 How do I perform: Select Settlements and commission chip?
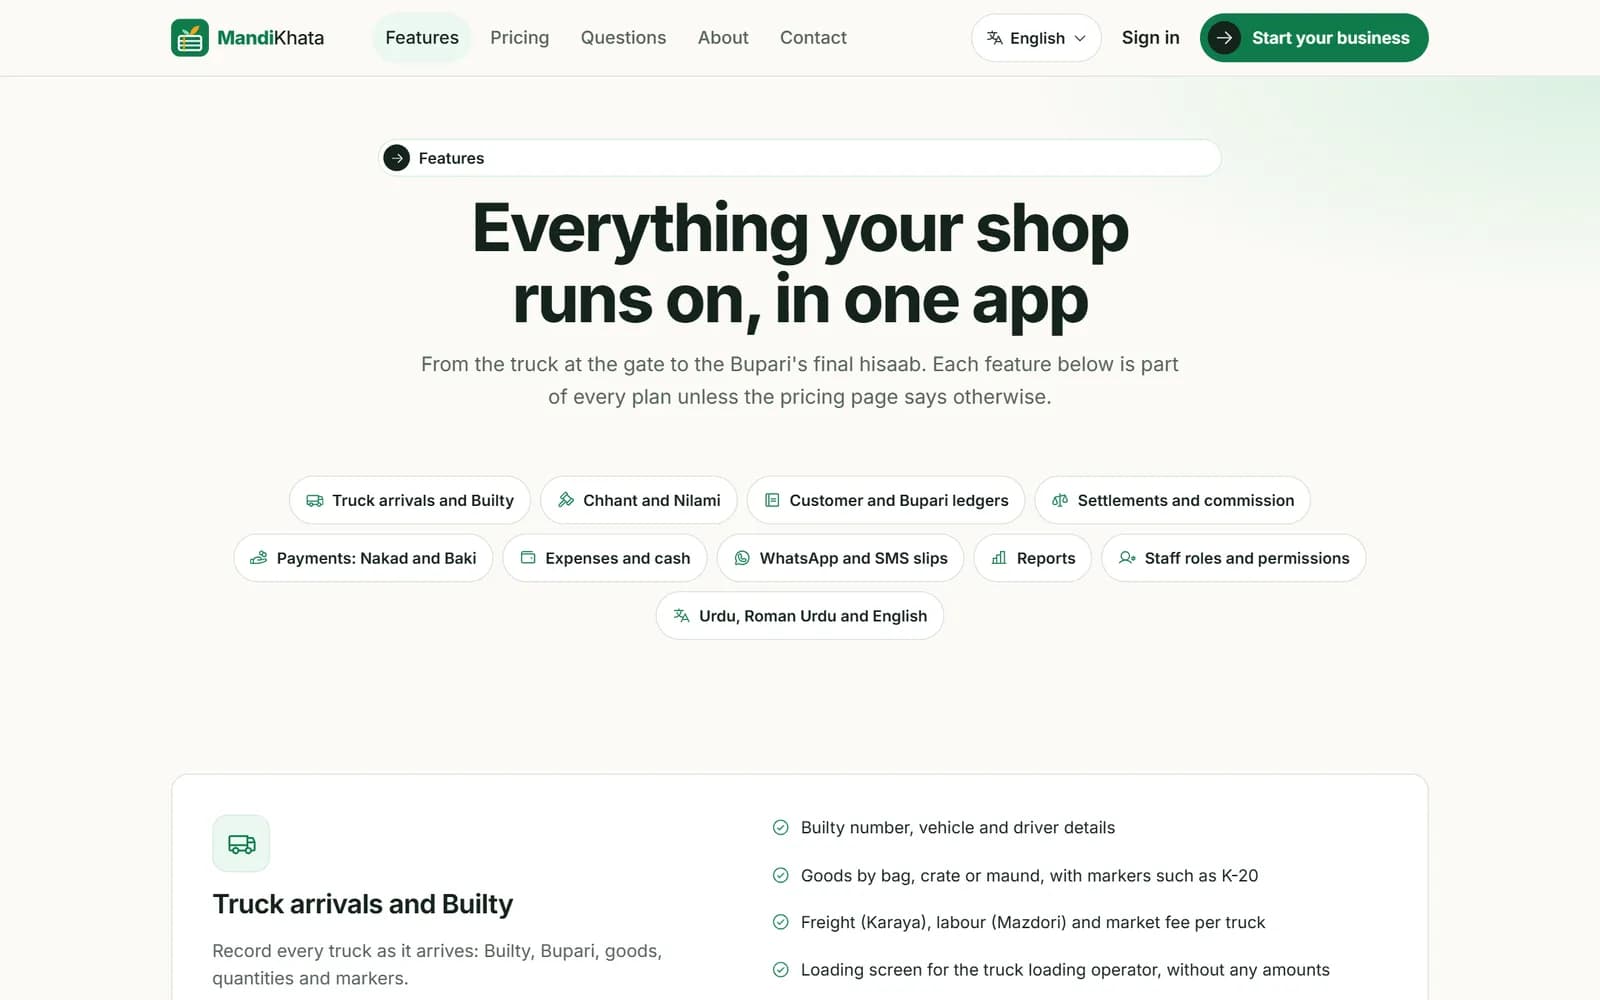pos(1173,500)
